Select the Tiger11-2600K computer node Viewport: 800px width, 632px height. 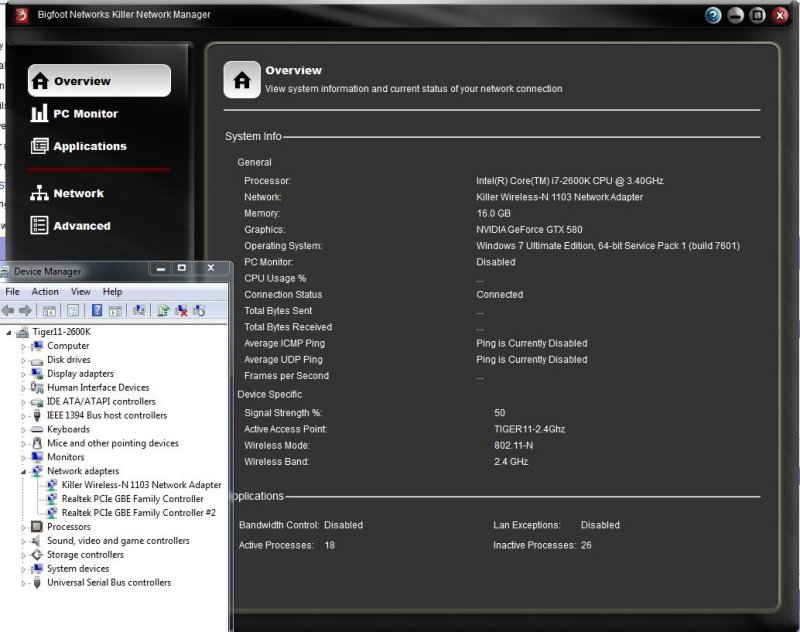62,332
